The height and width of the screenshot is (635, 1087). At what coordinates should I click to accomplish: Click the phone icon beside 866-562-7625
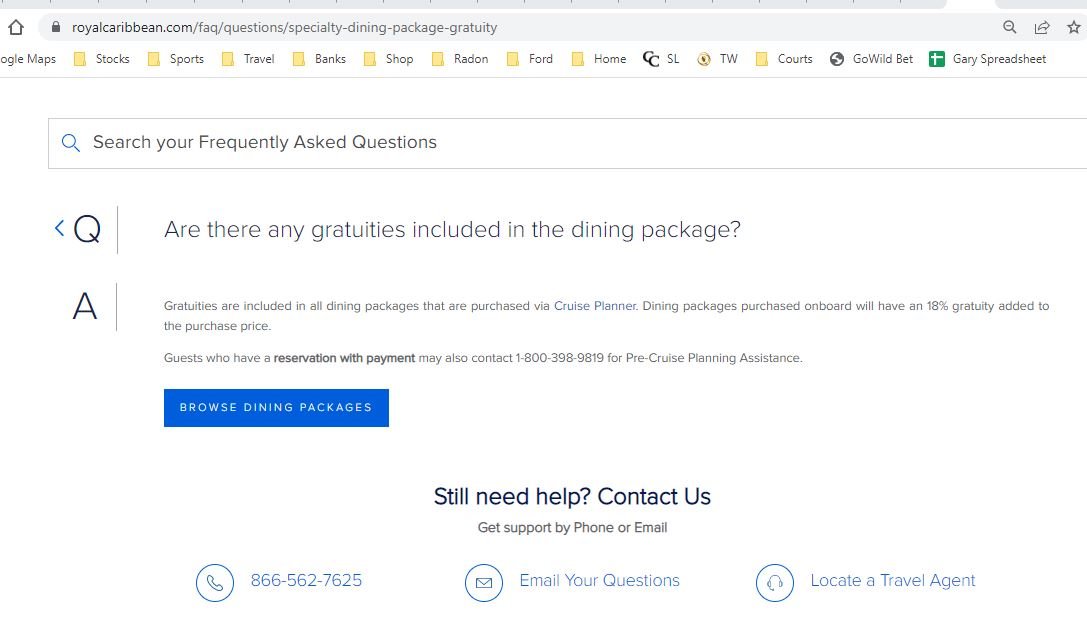click(215, 581)
